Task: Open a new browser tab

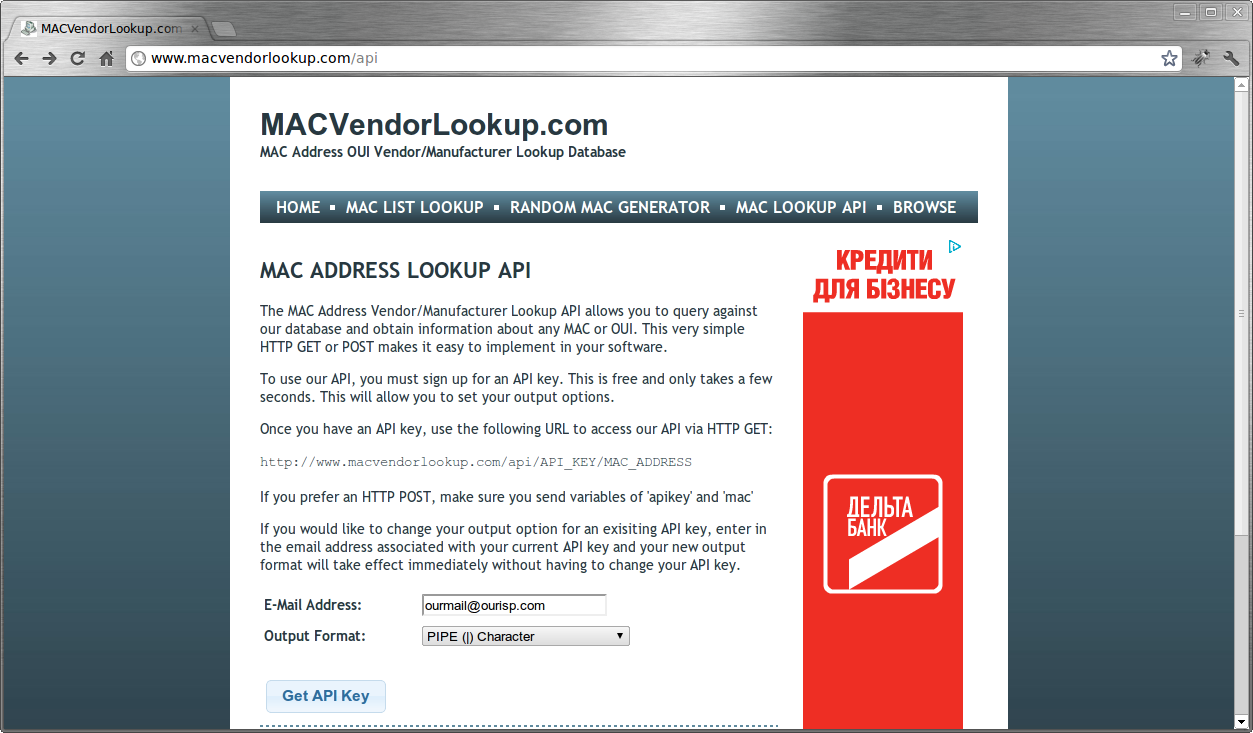Action: [224, 28]
